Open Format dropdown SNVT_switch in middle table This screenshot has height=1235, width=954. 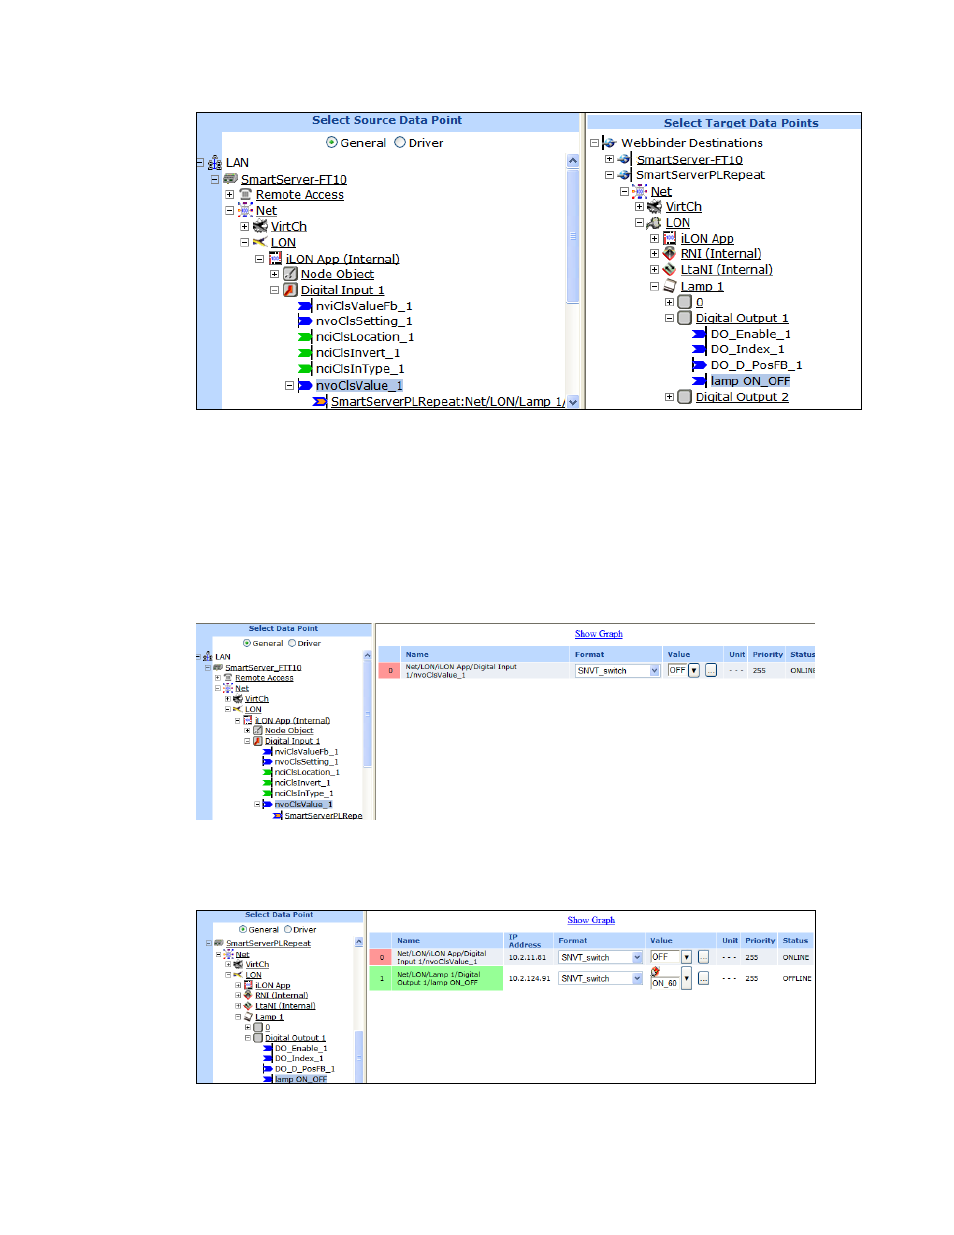coord(655,671)
